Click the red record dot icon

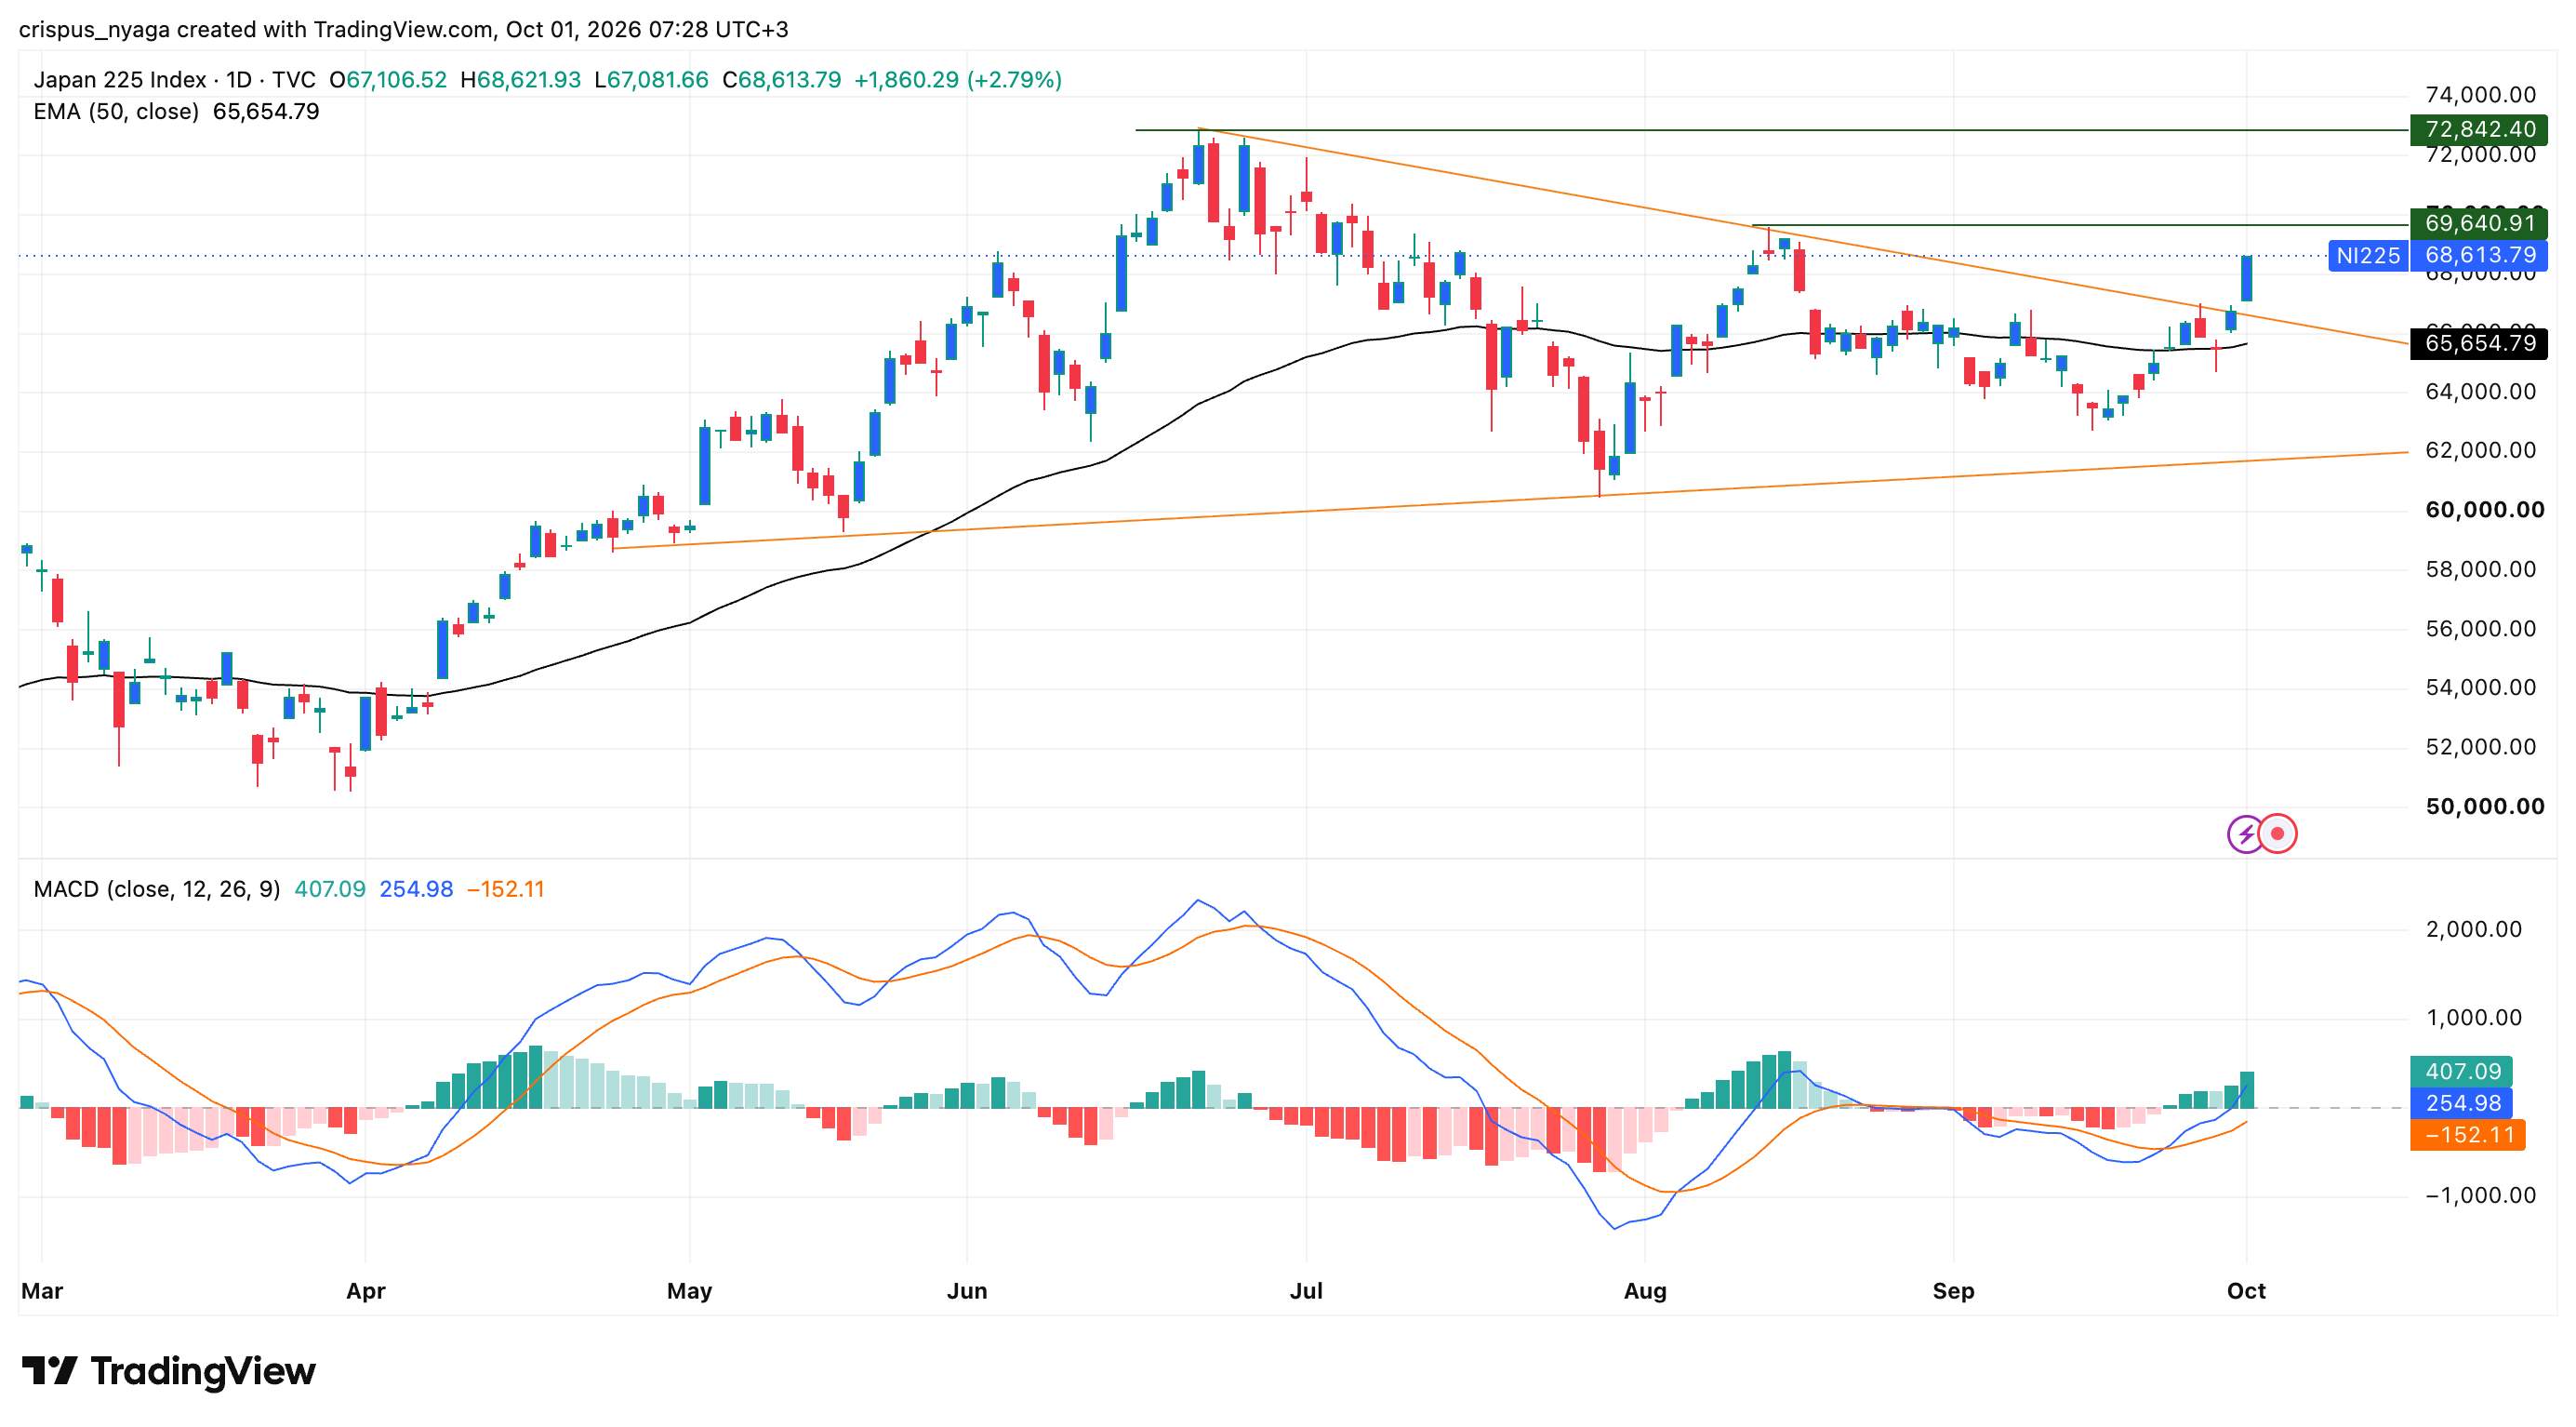pyautogui.click(x=2278, y=833)
